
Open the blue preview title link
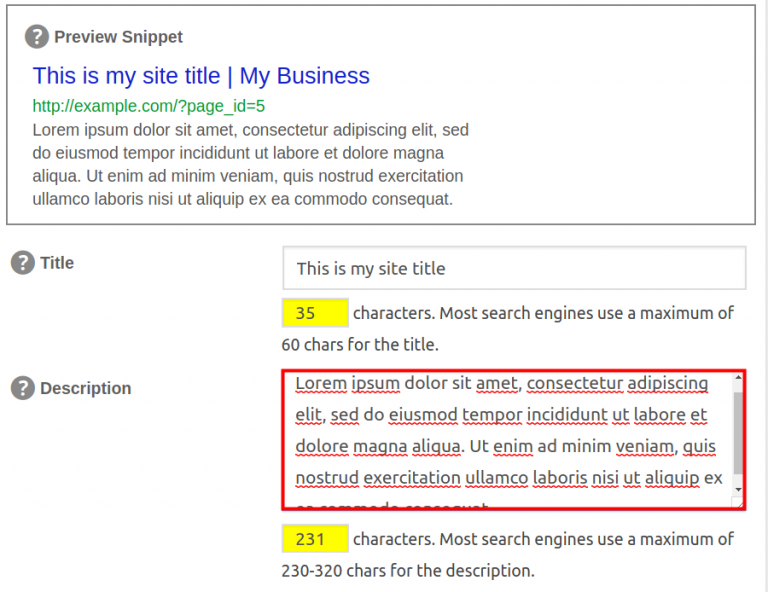click(201, 76)
